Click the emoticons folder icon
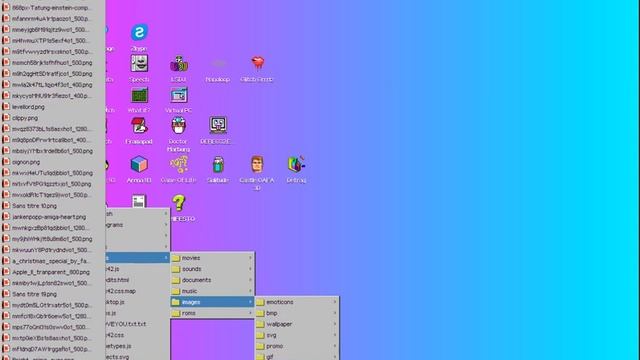This screenshot has height=360, width=640. point(260,302)
